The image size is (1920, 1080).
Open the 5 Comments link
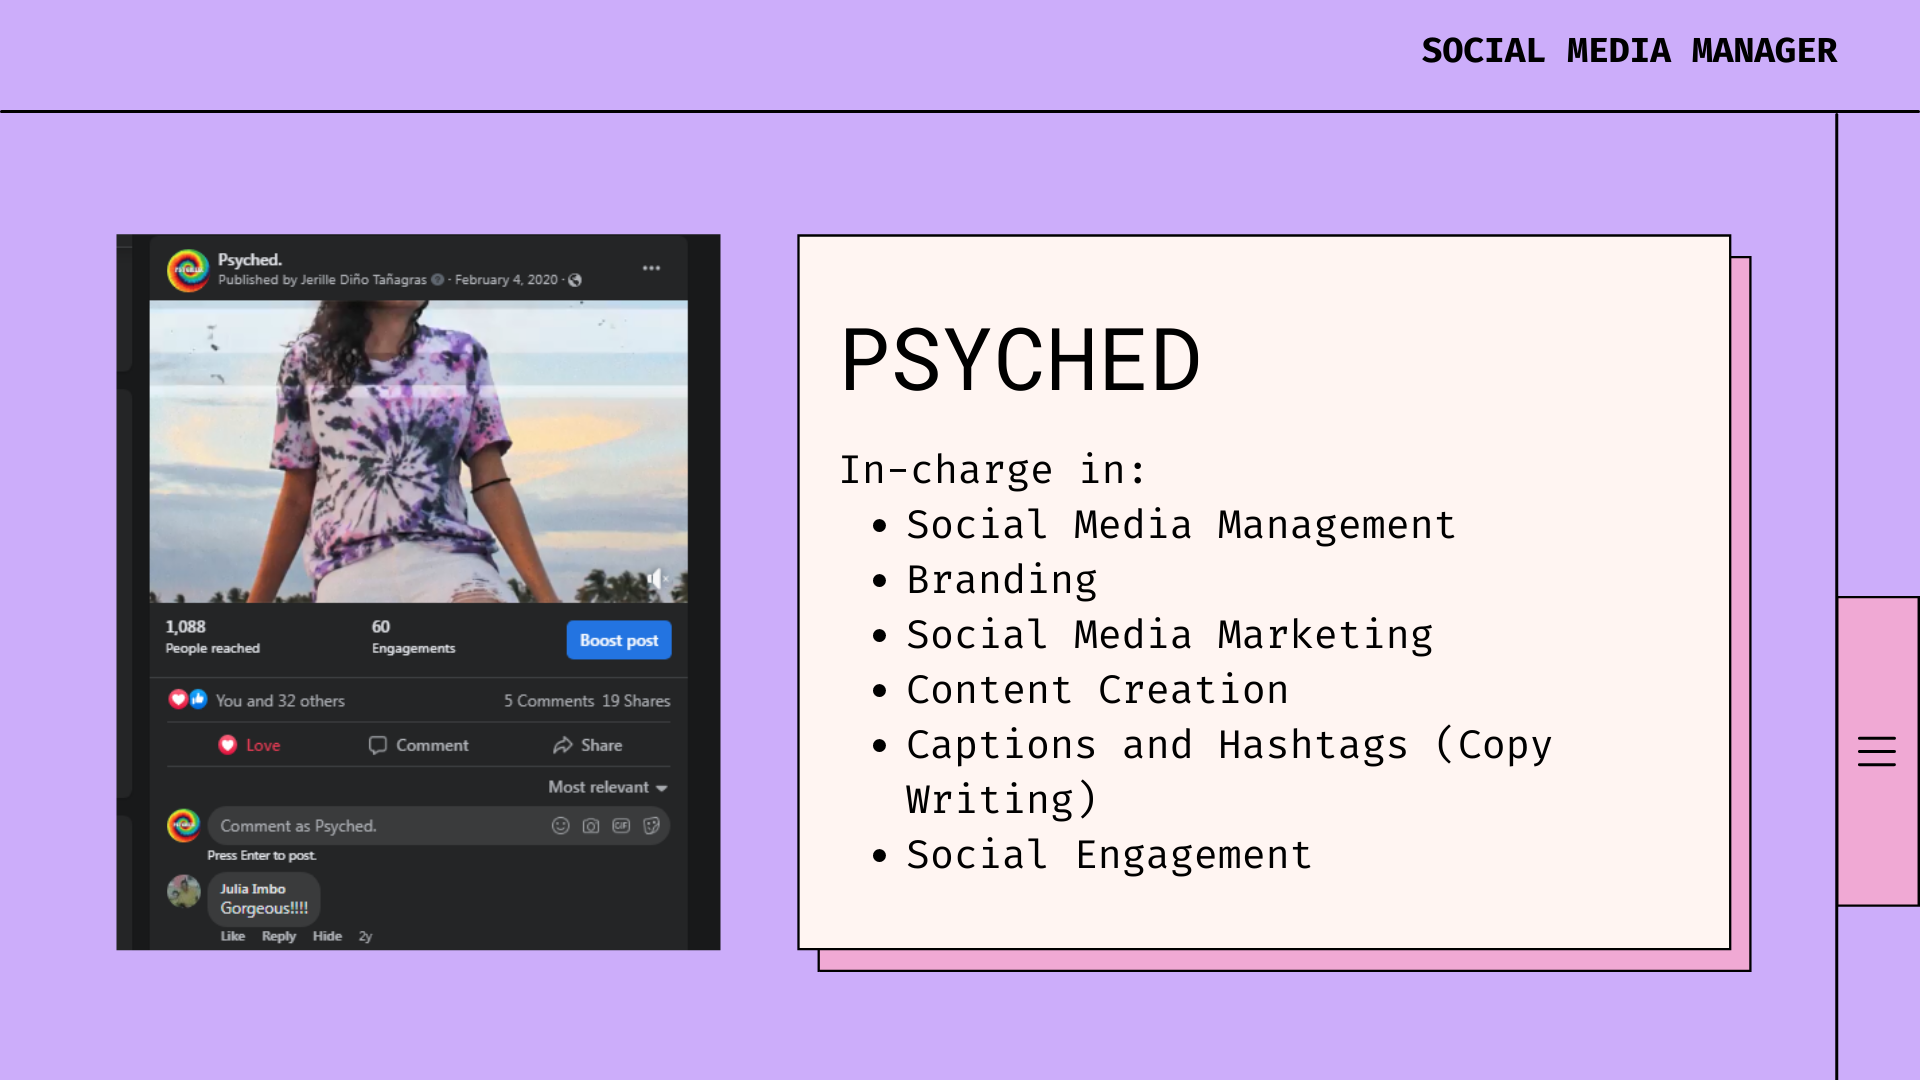tap(549, 701)
